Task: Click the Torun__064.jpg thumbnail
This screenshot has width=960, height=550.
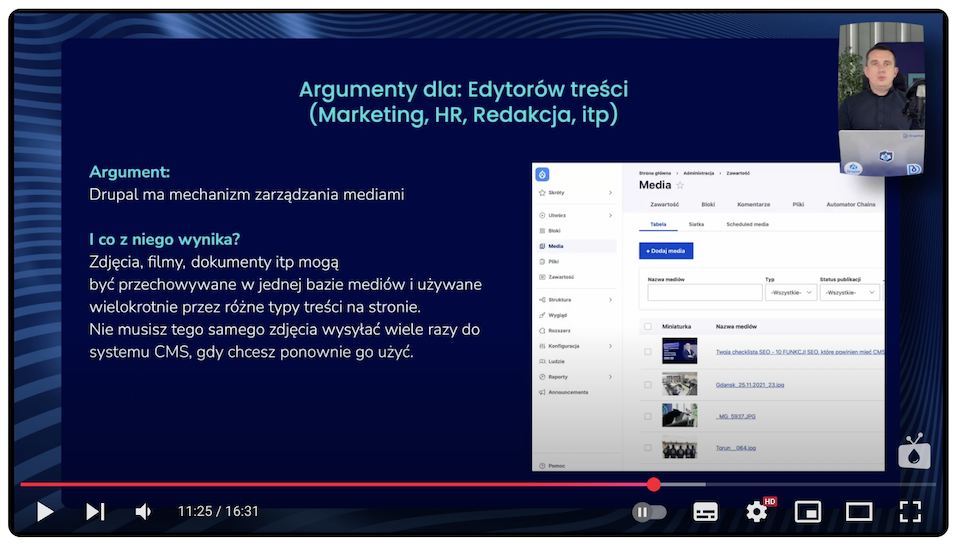Action: pos(680,448)
